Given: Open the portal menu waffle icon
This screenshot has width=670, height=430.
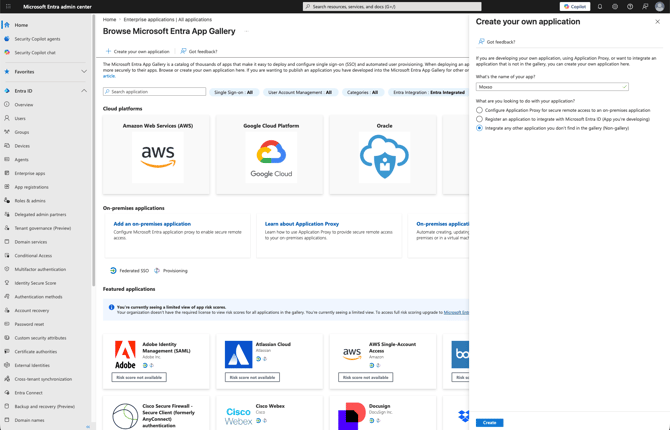Looking at the screenshot, I should tap(8, 6).
